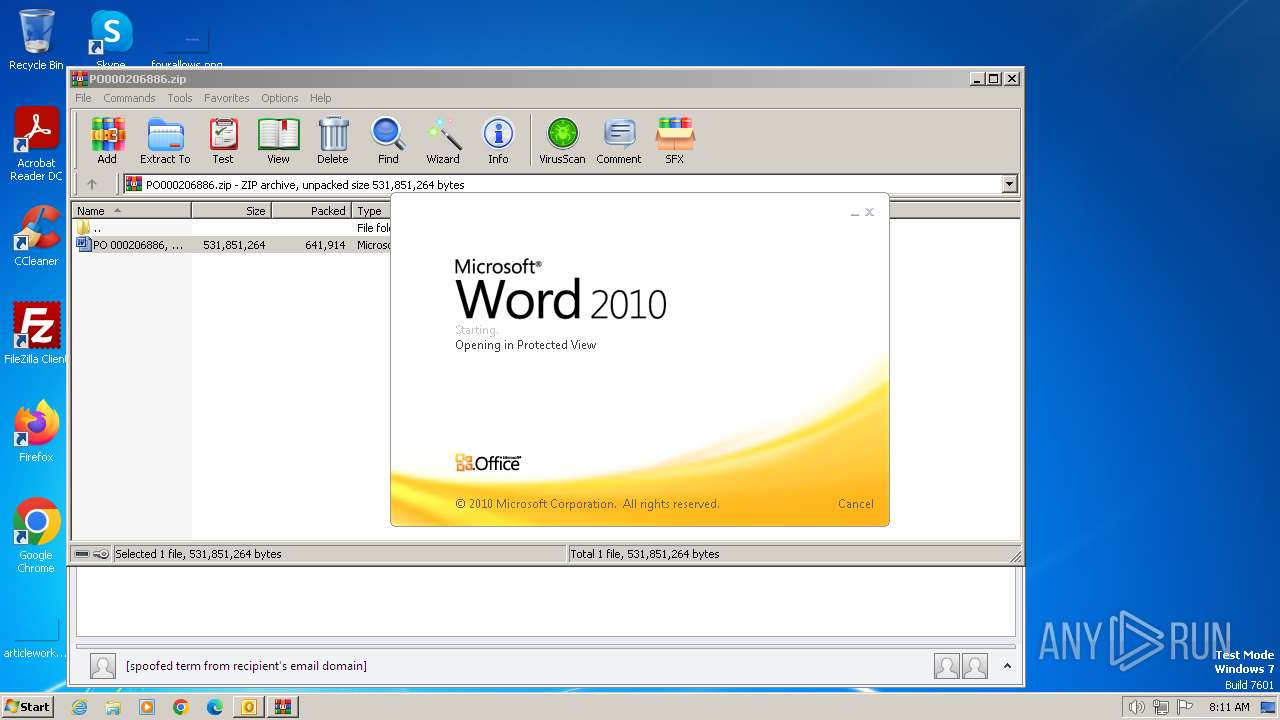Open the Help menu
Viewport: 1280px width, 720px height.
click(x=320, y=98)
